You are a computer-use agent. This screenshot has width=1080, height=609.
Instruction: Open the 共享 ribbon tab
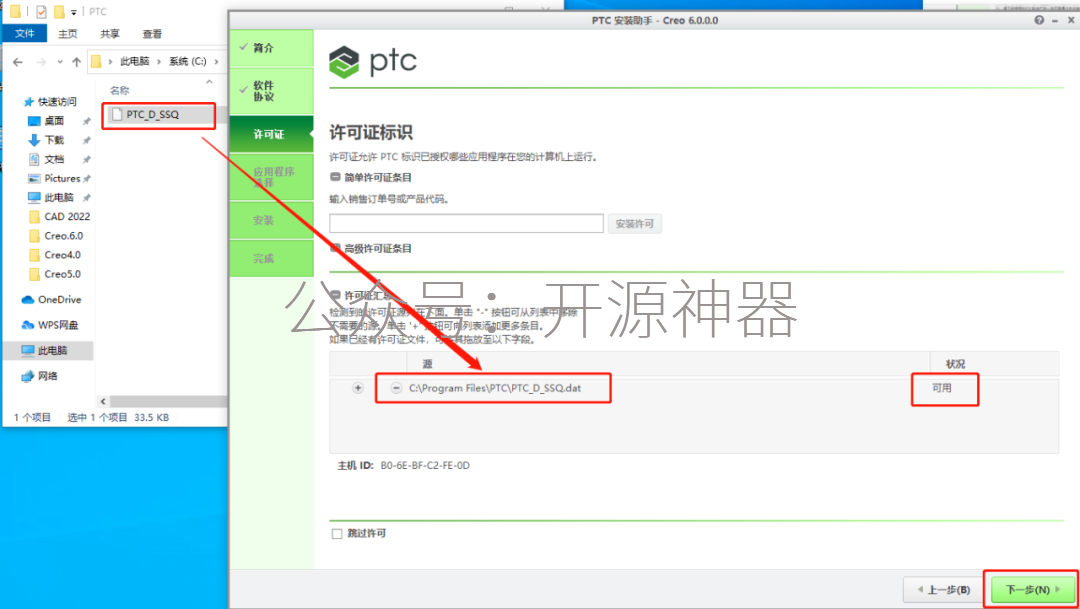[x=110, y=34]
